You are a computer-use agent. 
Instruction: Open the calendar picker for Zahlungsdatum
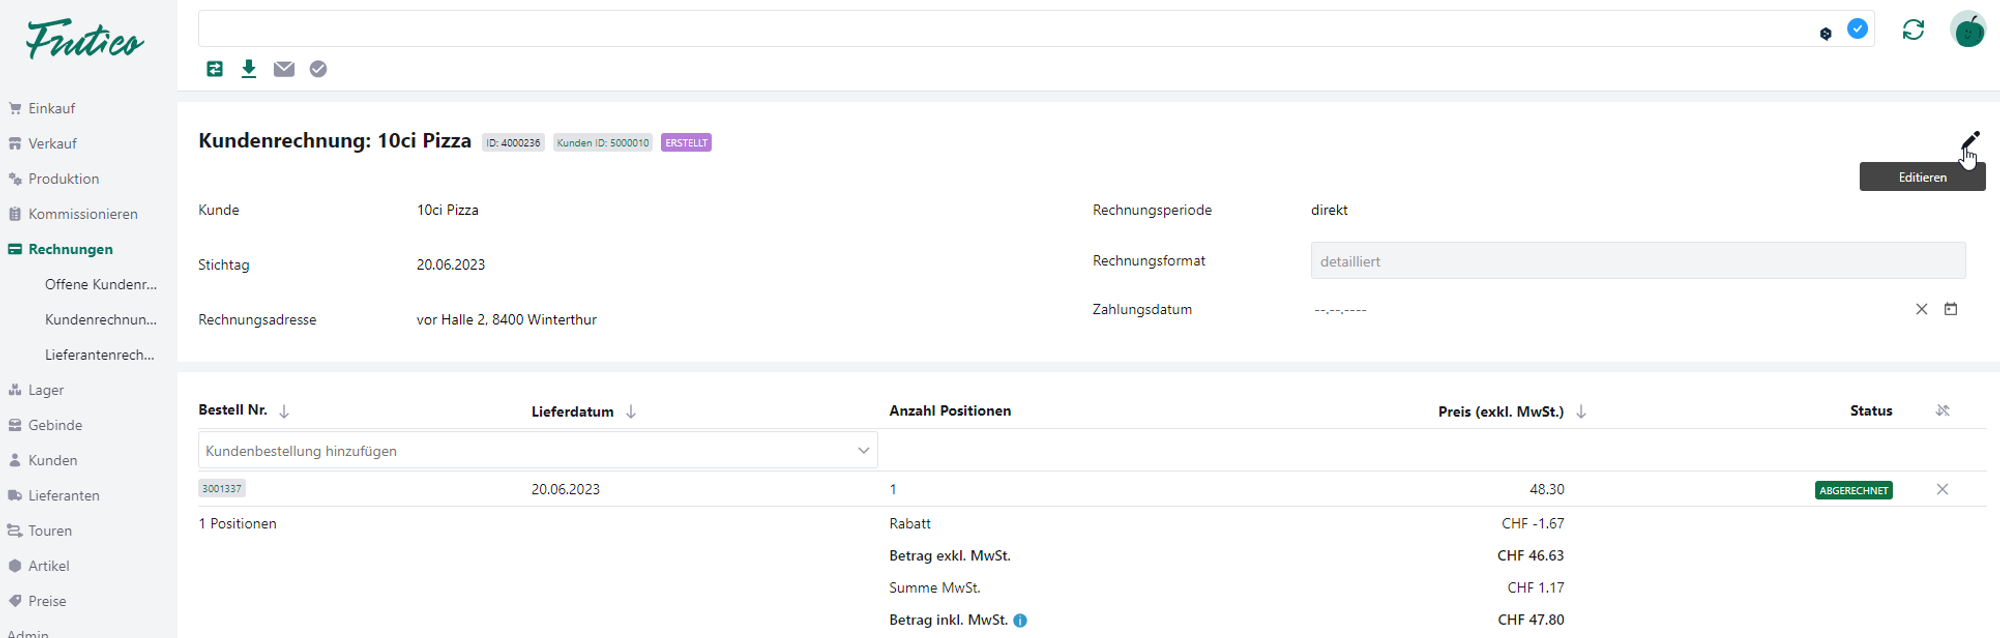click(1950, 309)
